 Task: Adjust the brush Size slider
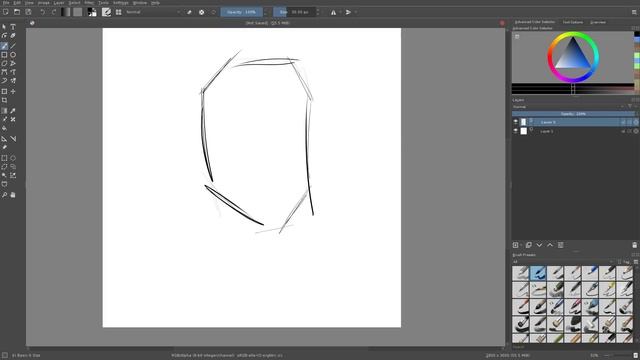coord(294,12)
